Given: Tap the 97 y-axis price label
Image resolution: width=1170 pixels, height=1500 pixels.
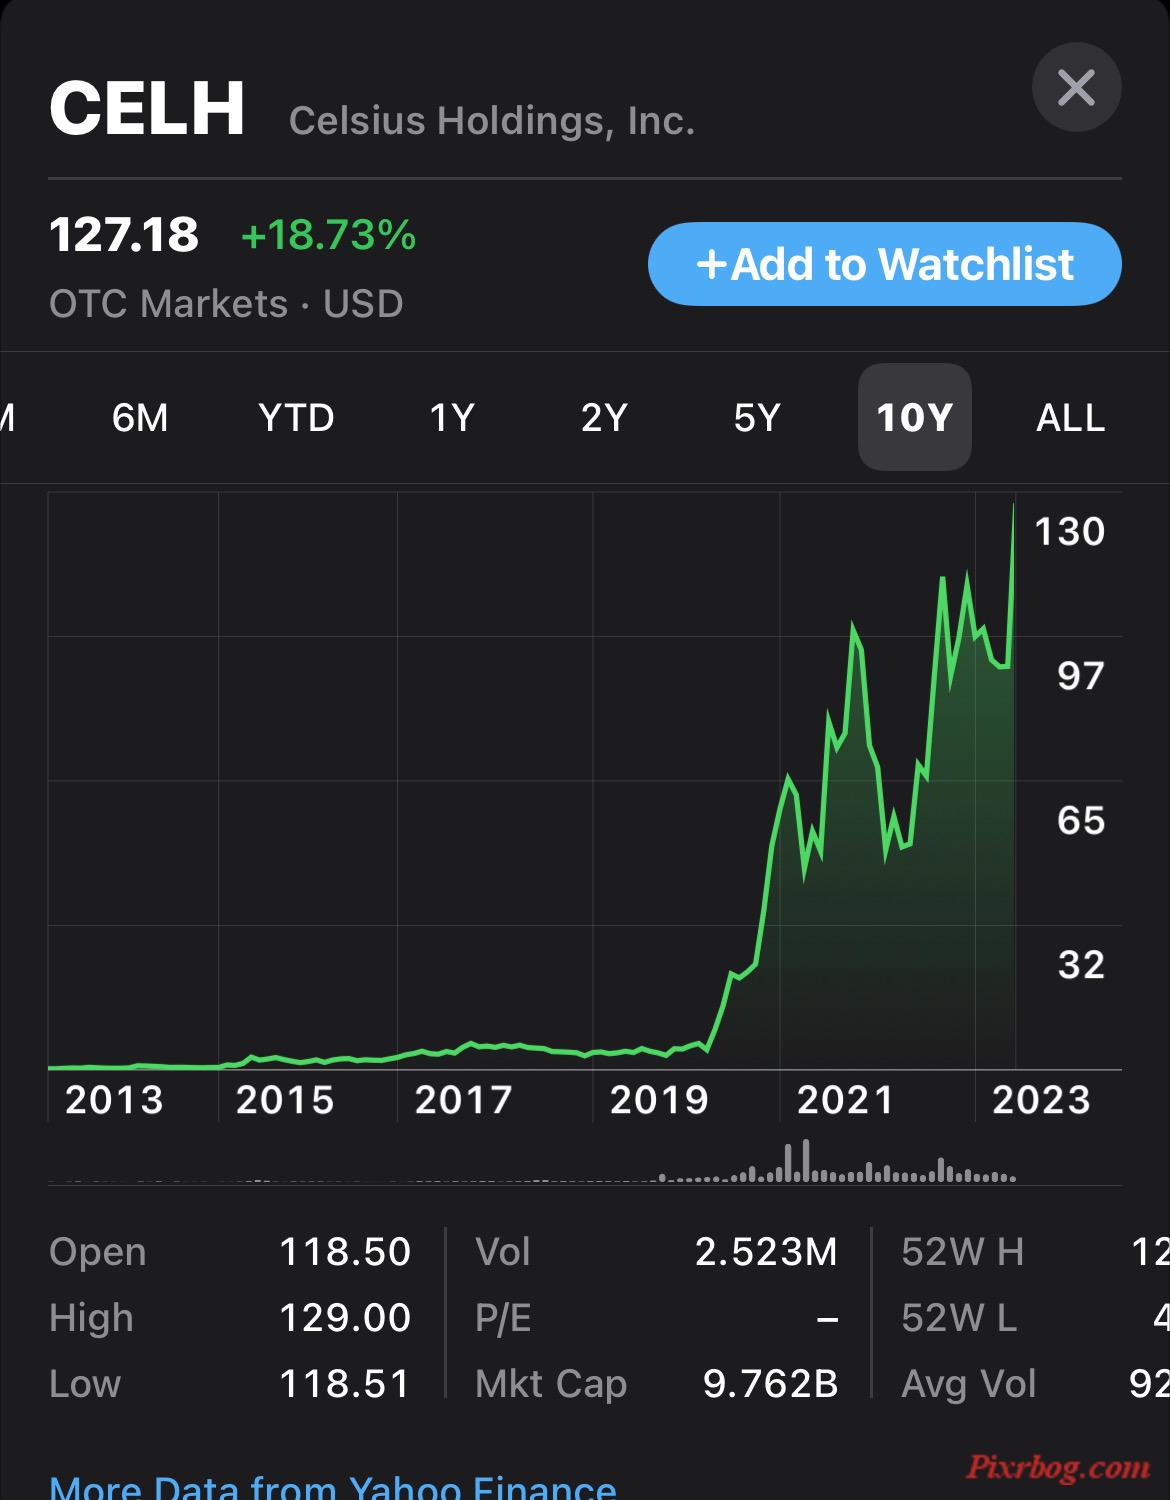Looking at the screenshot, I should (1081, 676).
